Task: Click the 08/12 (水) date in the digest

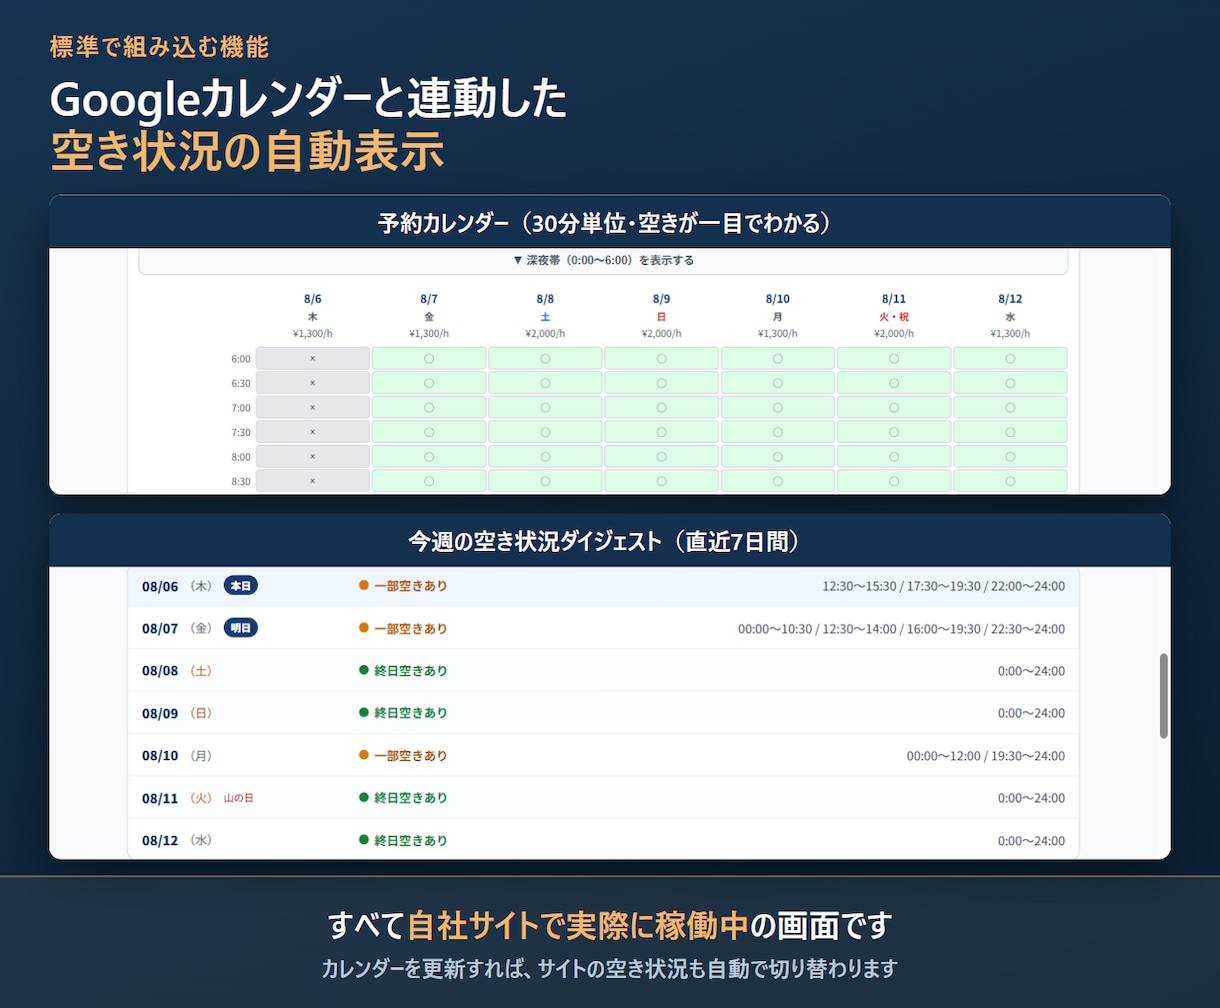Action: click(177, 841)
